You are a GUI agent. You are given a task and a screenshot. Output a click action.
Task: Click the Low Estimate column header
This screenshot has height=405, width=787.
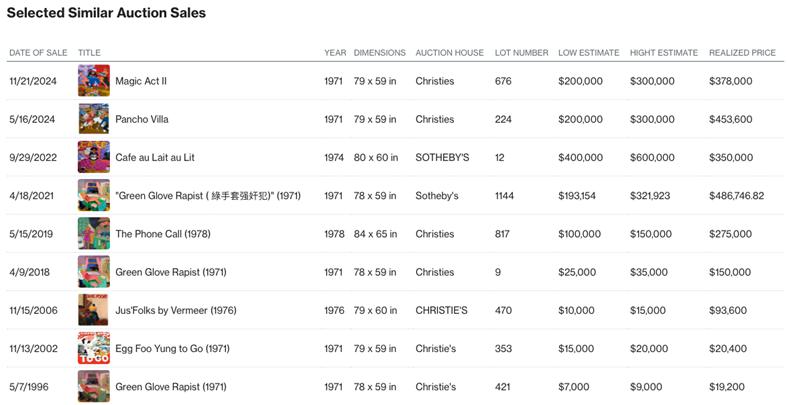click(x=588, y=53)
